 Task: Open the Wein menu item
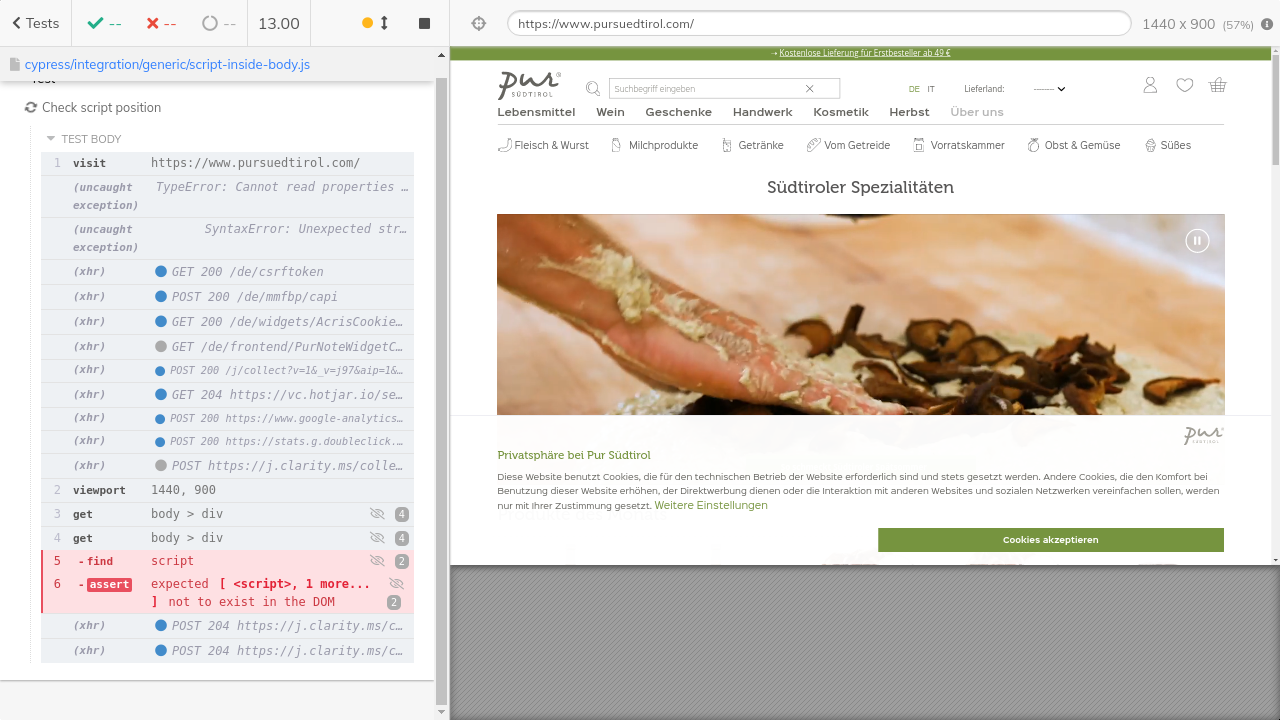tap(610, 112)
